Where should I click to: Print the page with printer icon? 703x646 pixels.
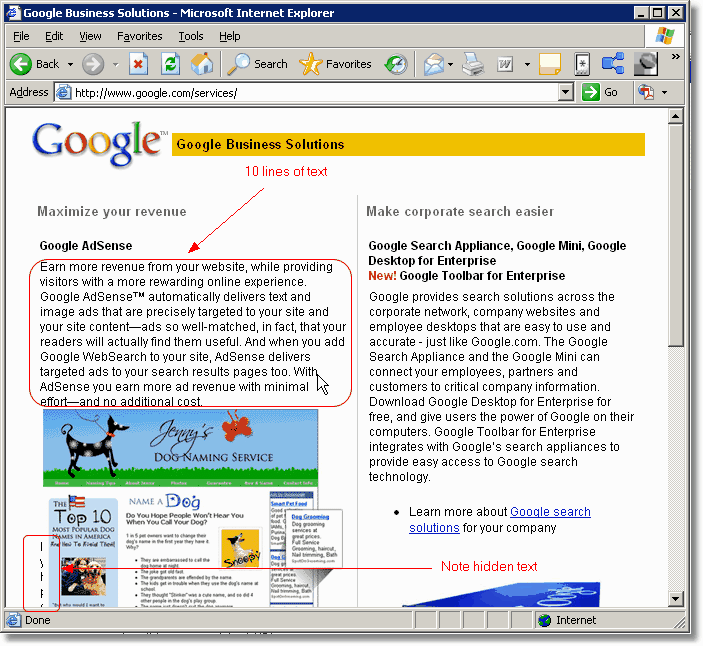(473, 64)
